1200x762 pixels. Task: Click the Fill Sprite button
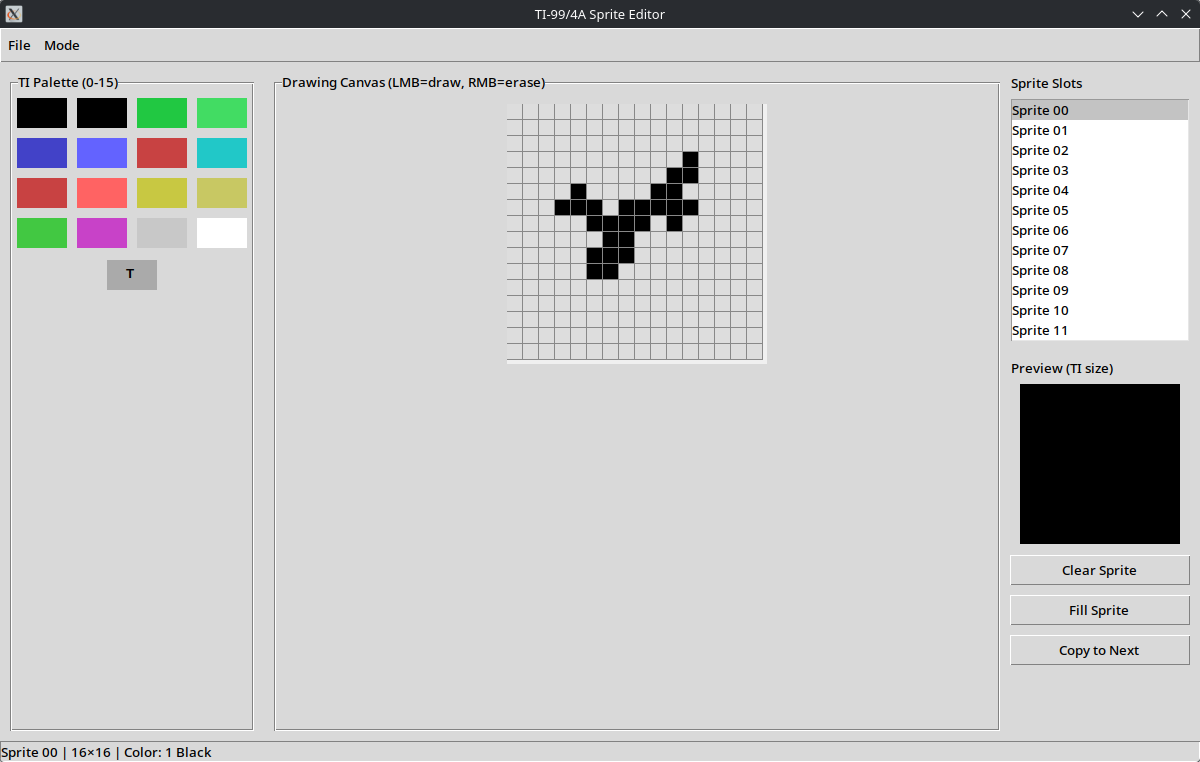[1100, 610]
